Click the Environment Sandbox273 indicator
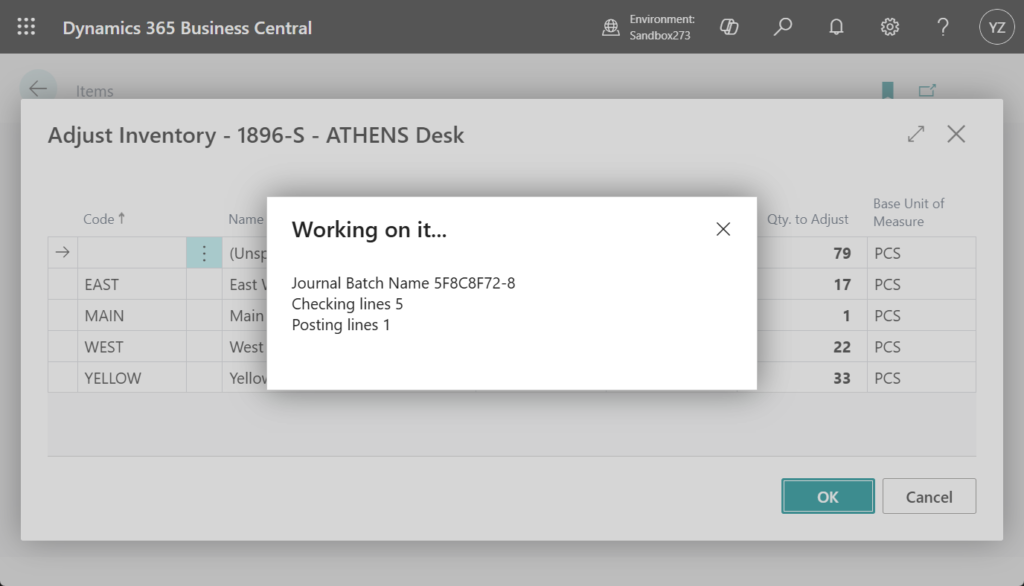 pos(648,27)
